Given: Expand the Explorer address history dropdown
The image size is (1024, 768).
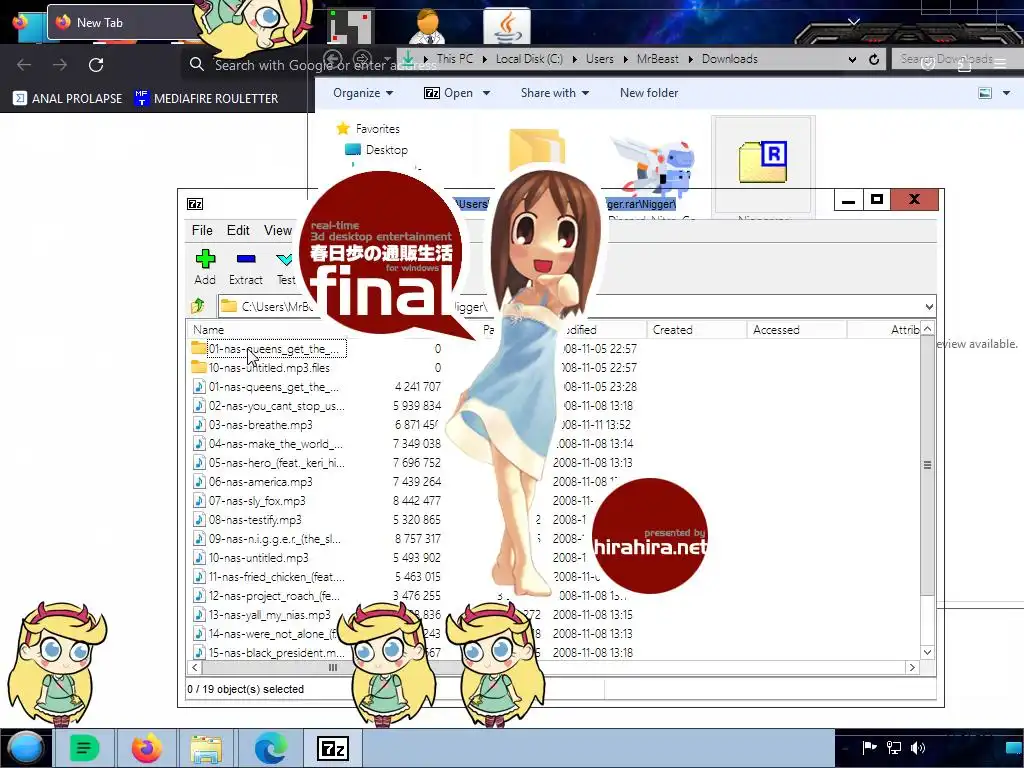Looking at the screenshot, I should [852, 59].
